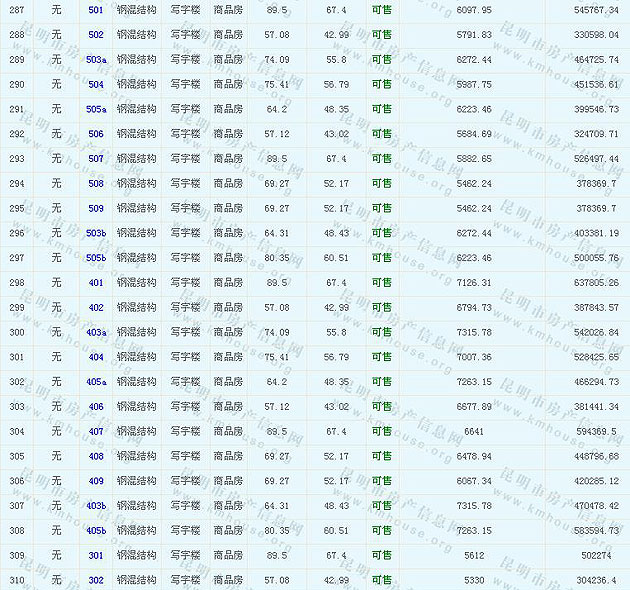
Task: Click the 可售 status in row 287
Action: click(x=381, y=10)
